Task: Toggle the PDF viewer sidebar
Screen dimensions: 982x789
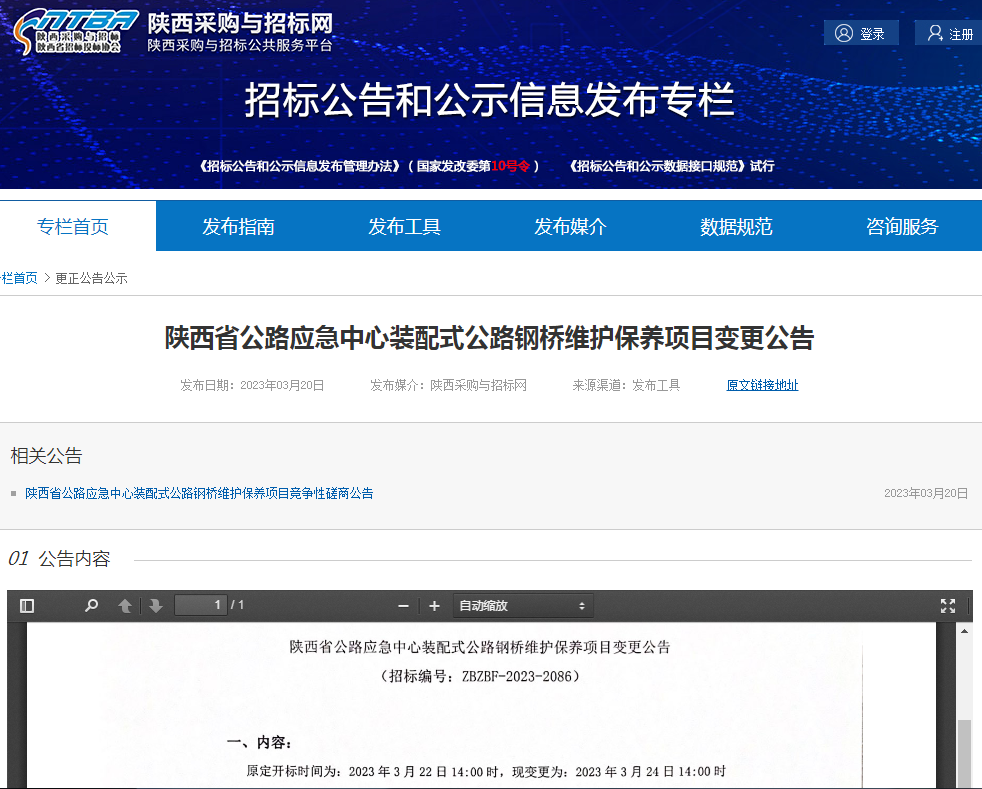Action: (x=27, y=606)
